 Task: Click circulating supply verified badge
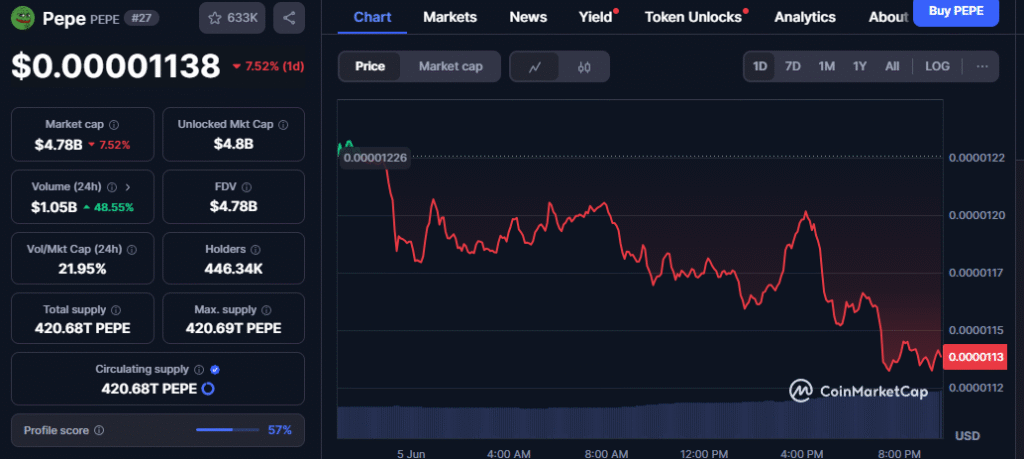tap(216, 370)
